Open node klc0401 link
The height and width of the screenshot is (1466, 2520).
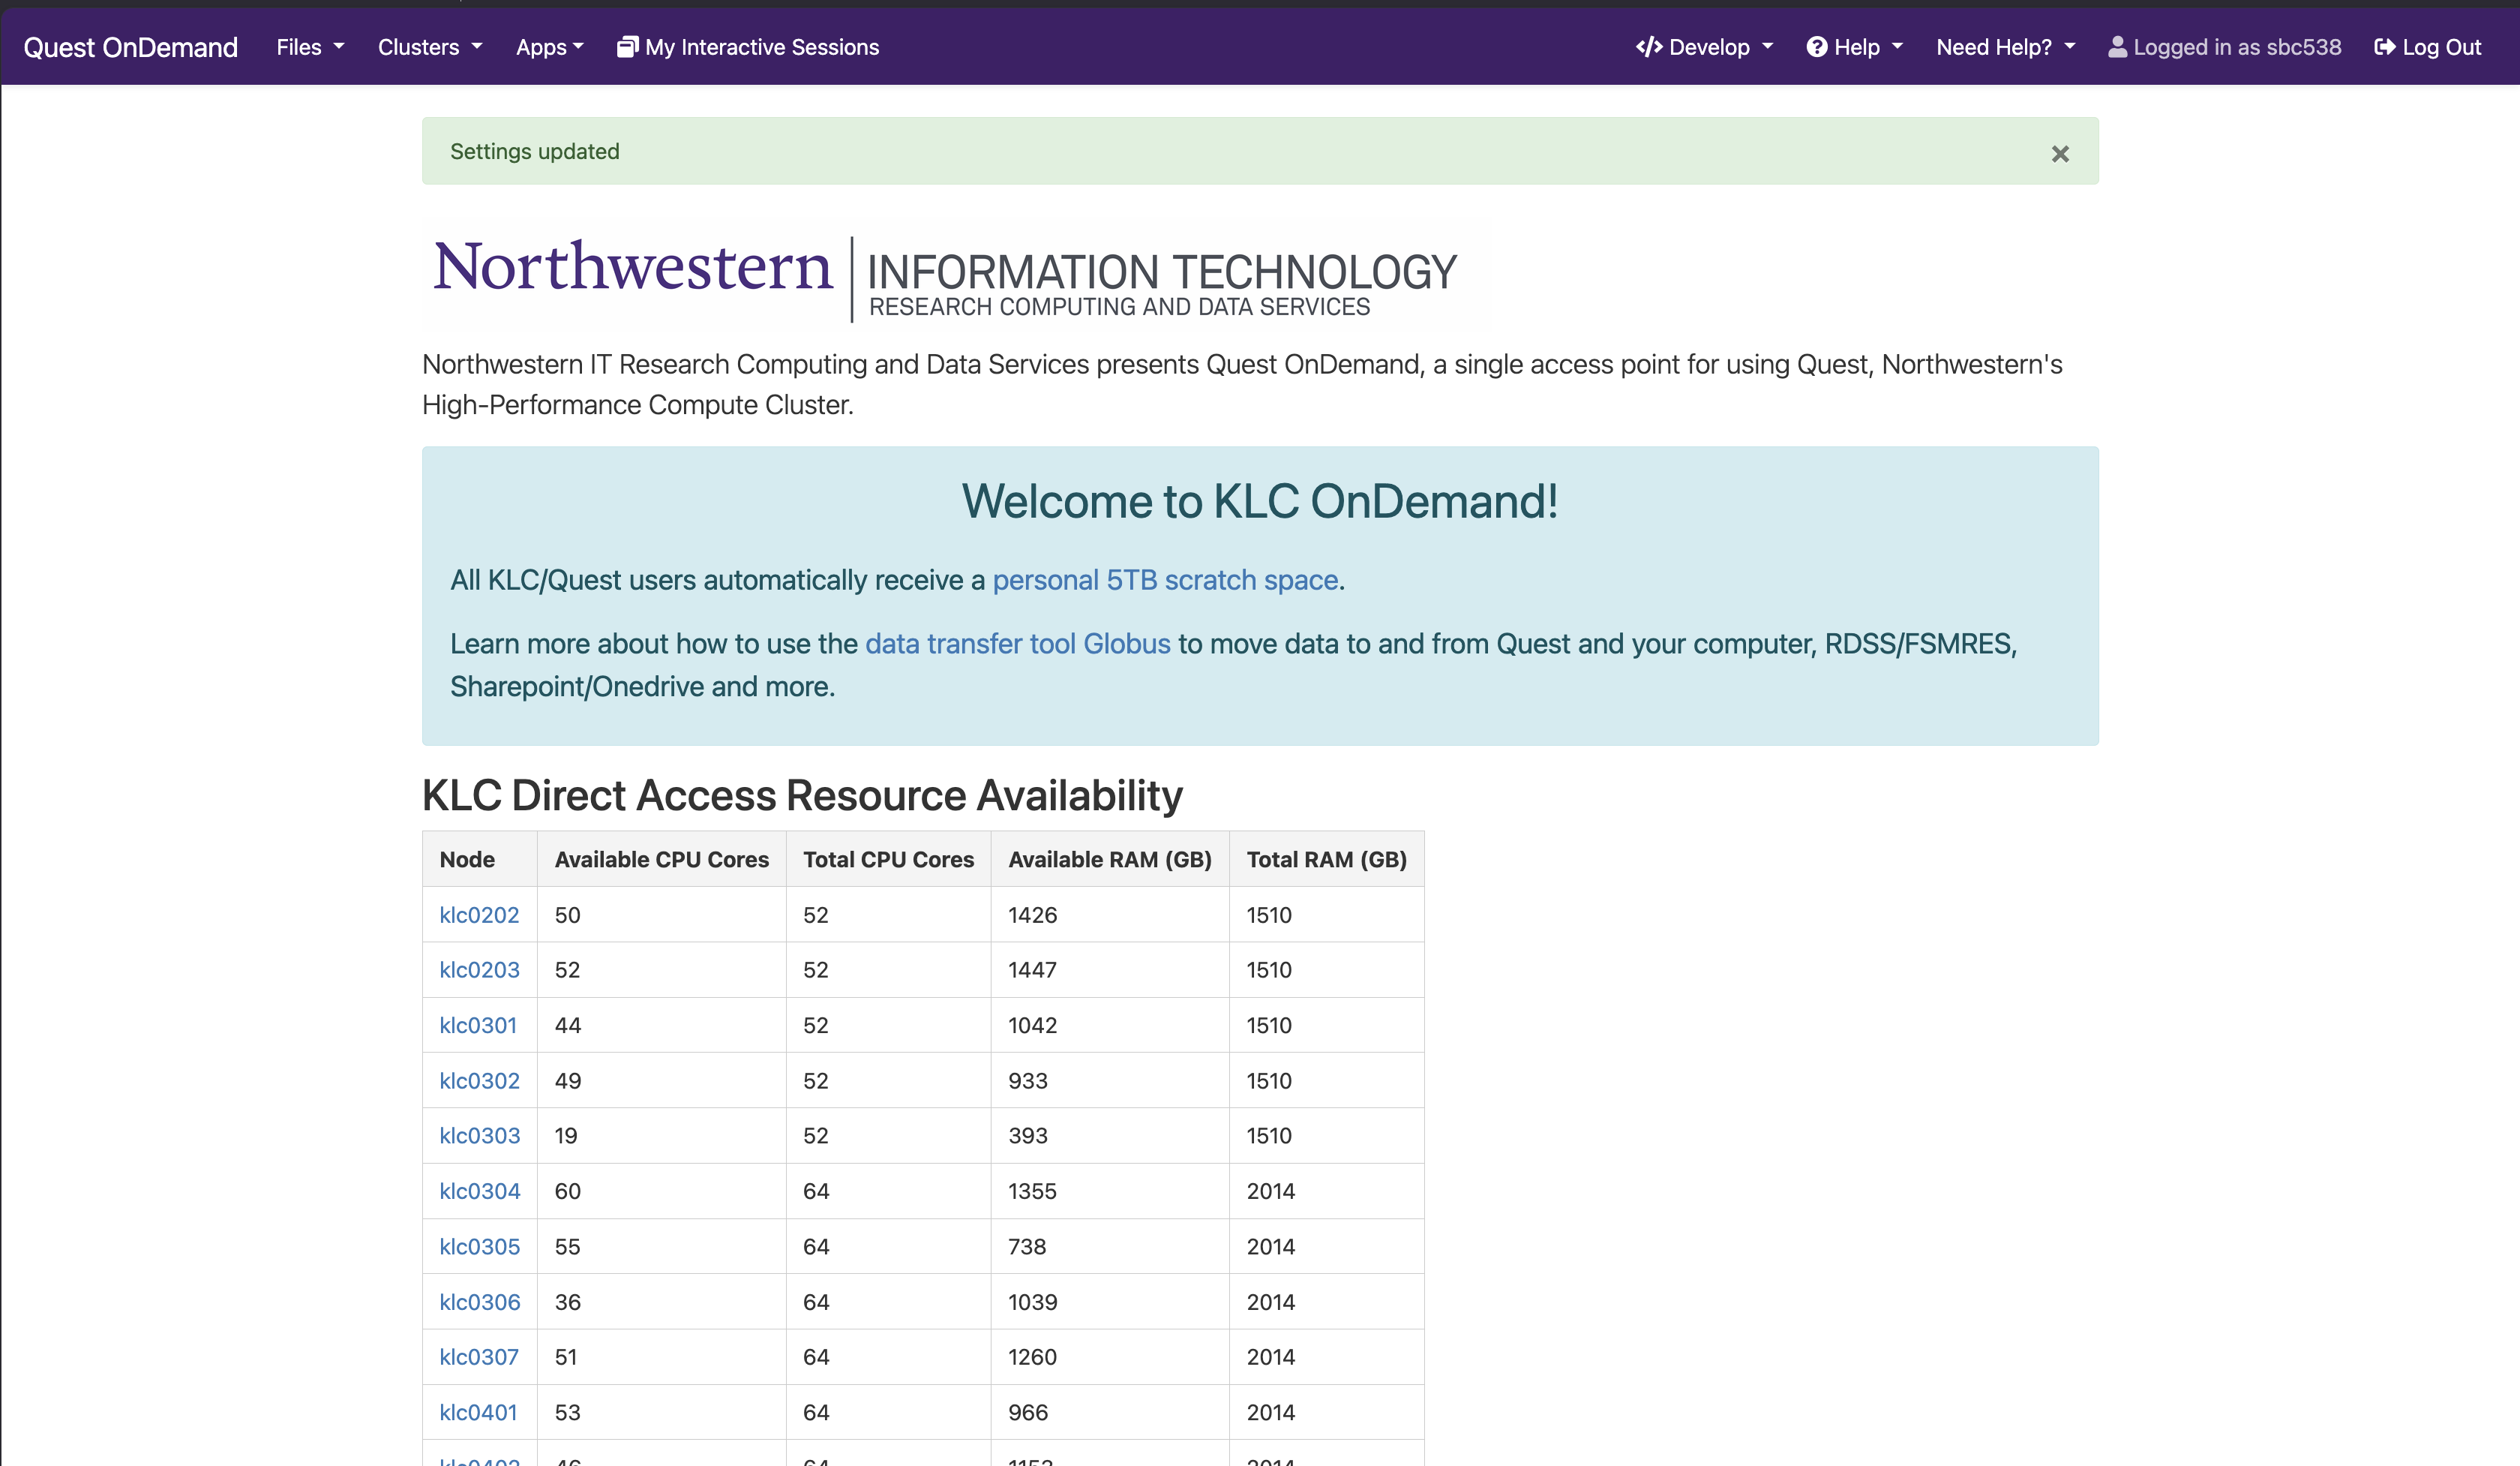(478, 1413)
